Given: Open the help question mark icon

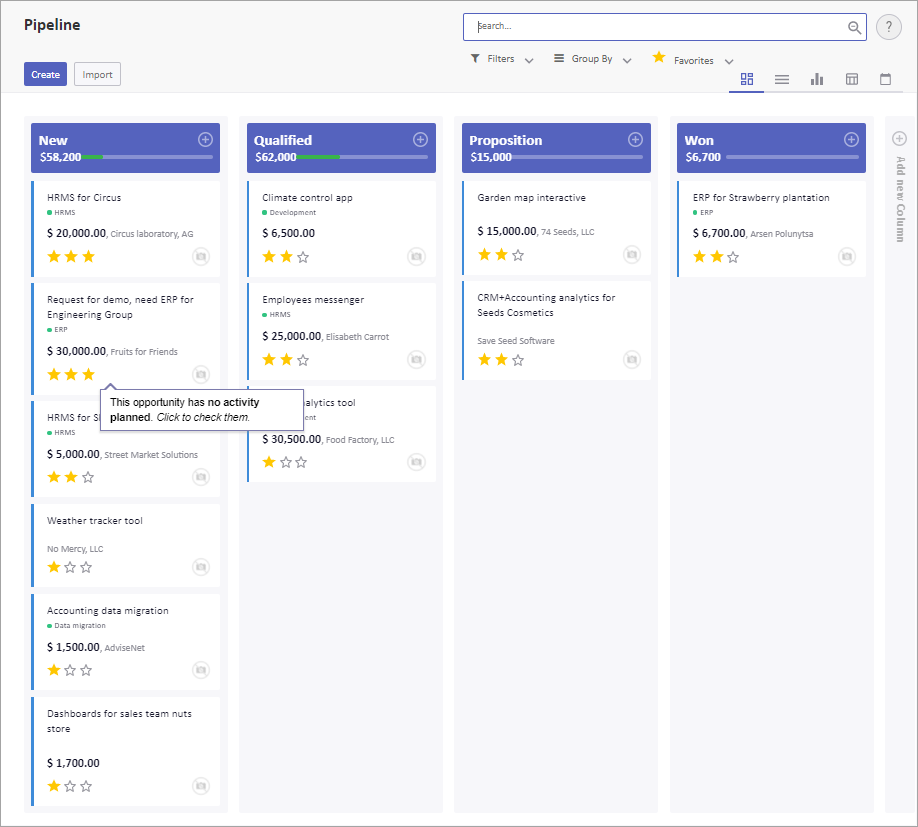Looking at the screenshot, I should 888,28.
